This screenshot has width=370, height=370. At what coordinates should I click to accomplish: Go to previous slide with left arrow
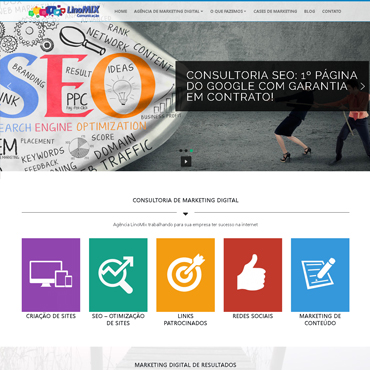coord(9,86)
